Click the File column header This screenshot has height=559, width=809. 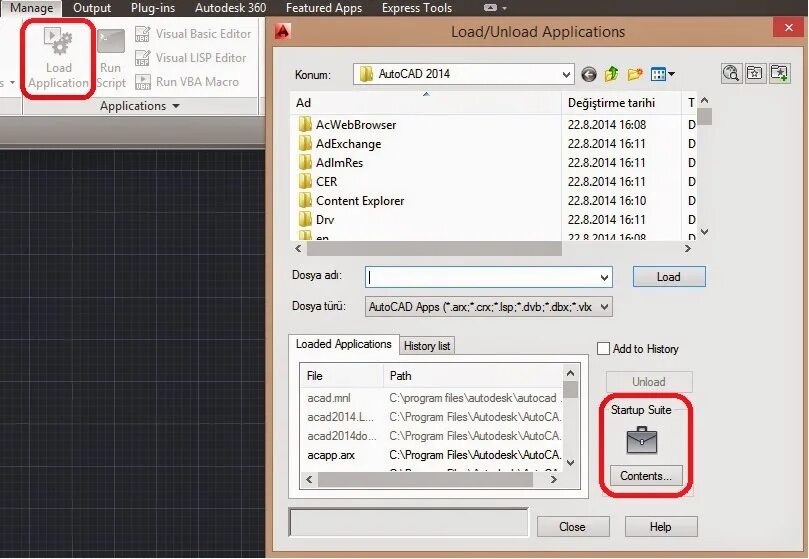click(342, 376)
